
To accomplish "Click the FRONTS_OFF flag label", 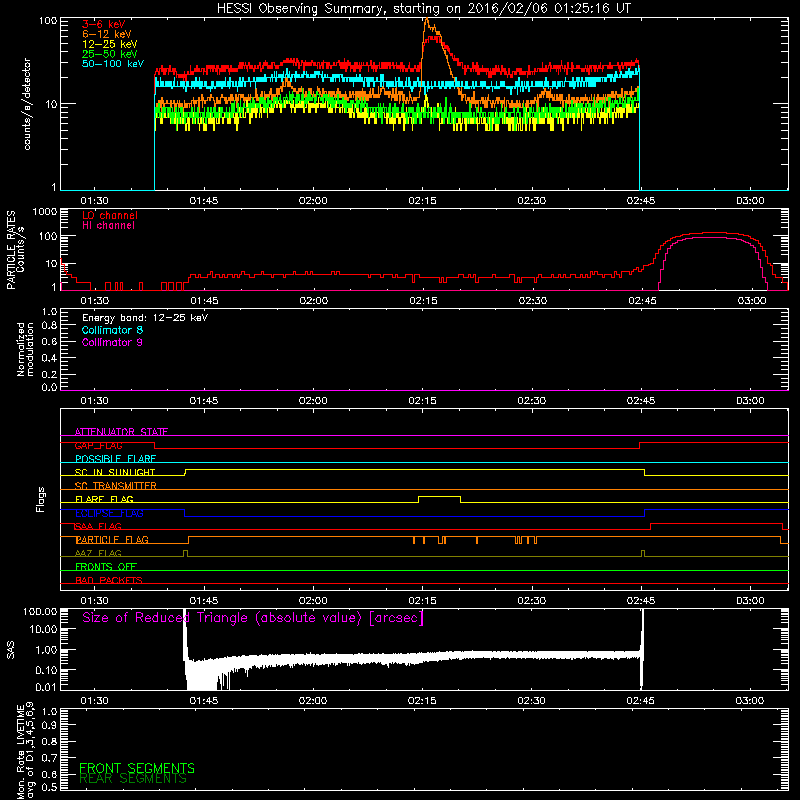I will (x=106, y=567).
